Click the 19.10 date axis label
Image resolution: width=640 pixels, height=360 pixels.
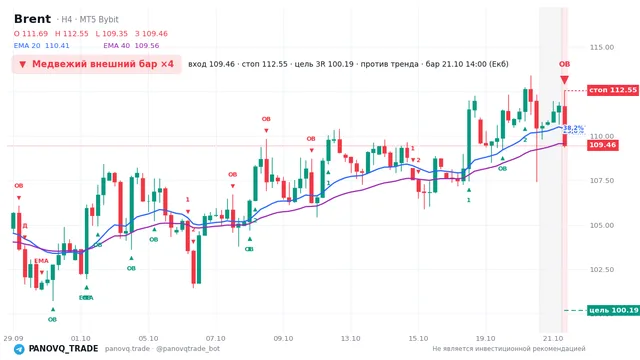click(486, 339)
